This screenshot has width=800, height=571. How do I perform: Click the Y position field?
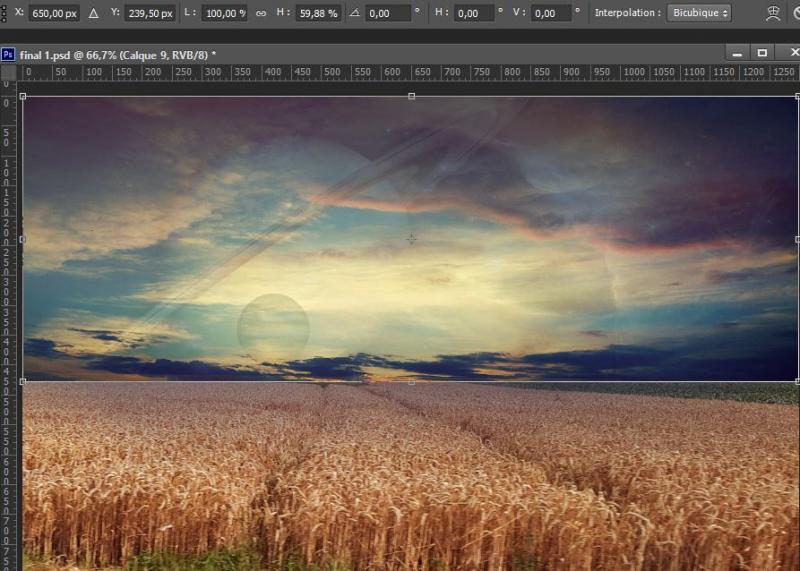150,14
